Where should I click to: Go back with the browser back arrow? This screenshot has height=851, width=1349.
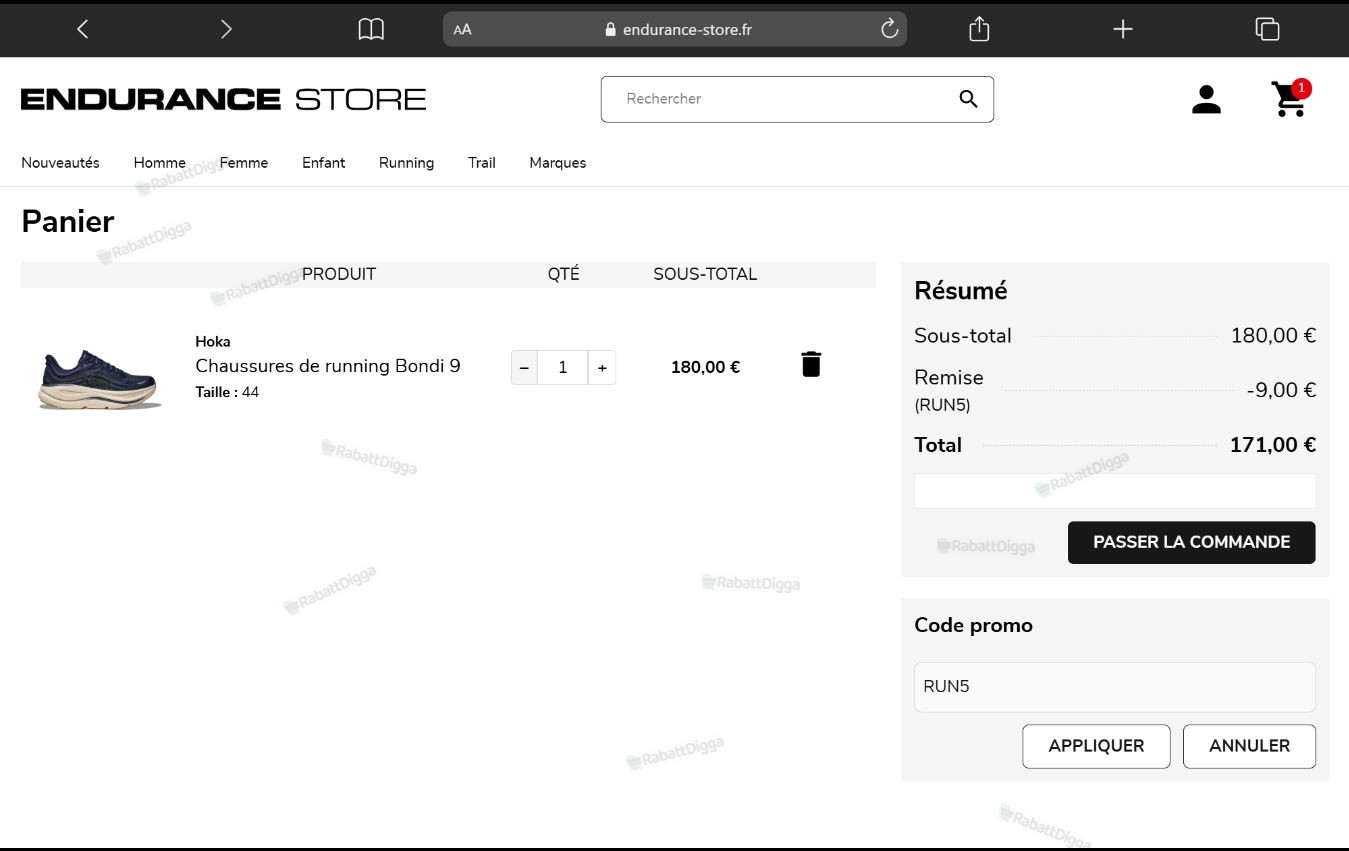[x=83, y=29]
